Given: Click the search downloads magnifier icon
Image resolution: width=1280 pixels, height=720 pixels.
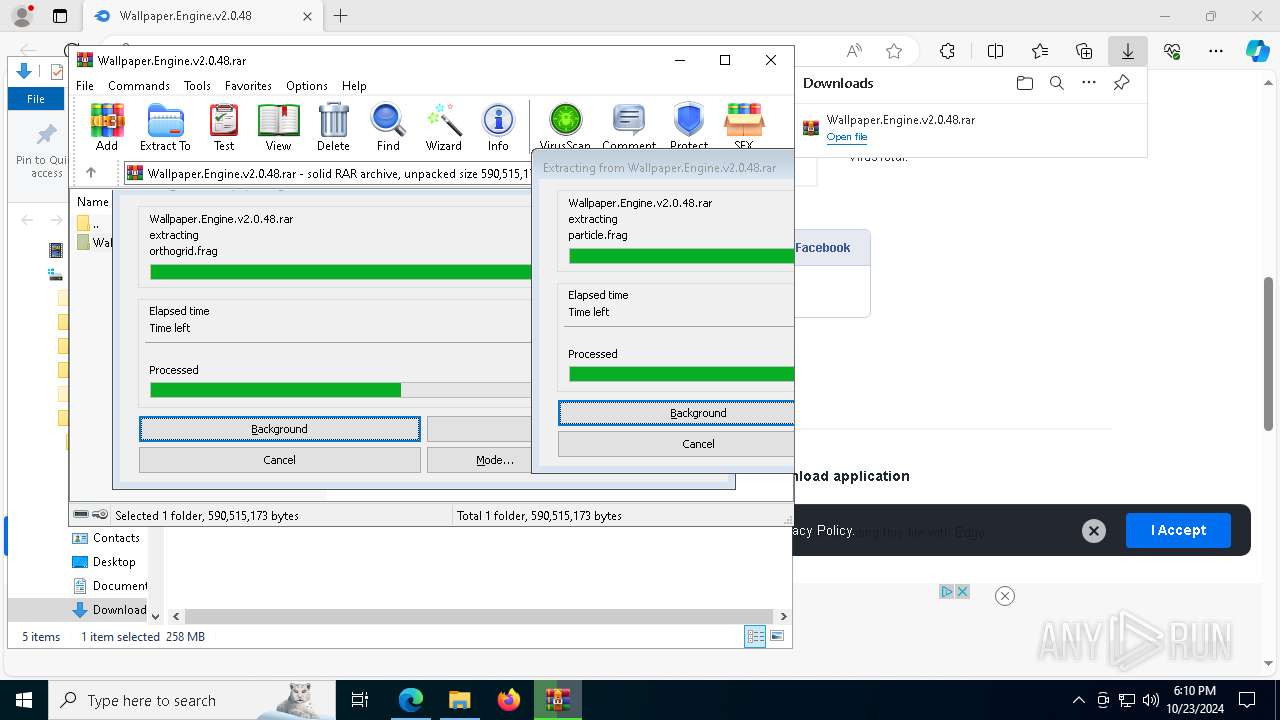Looking at the screenshot, I should pos(1057,83).
